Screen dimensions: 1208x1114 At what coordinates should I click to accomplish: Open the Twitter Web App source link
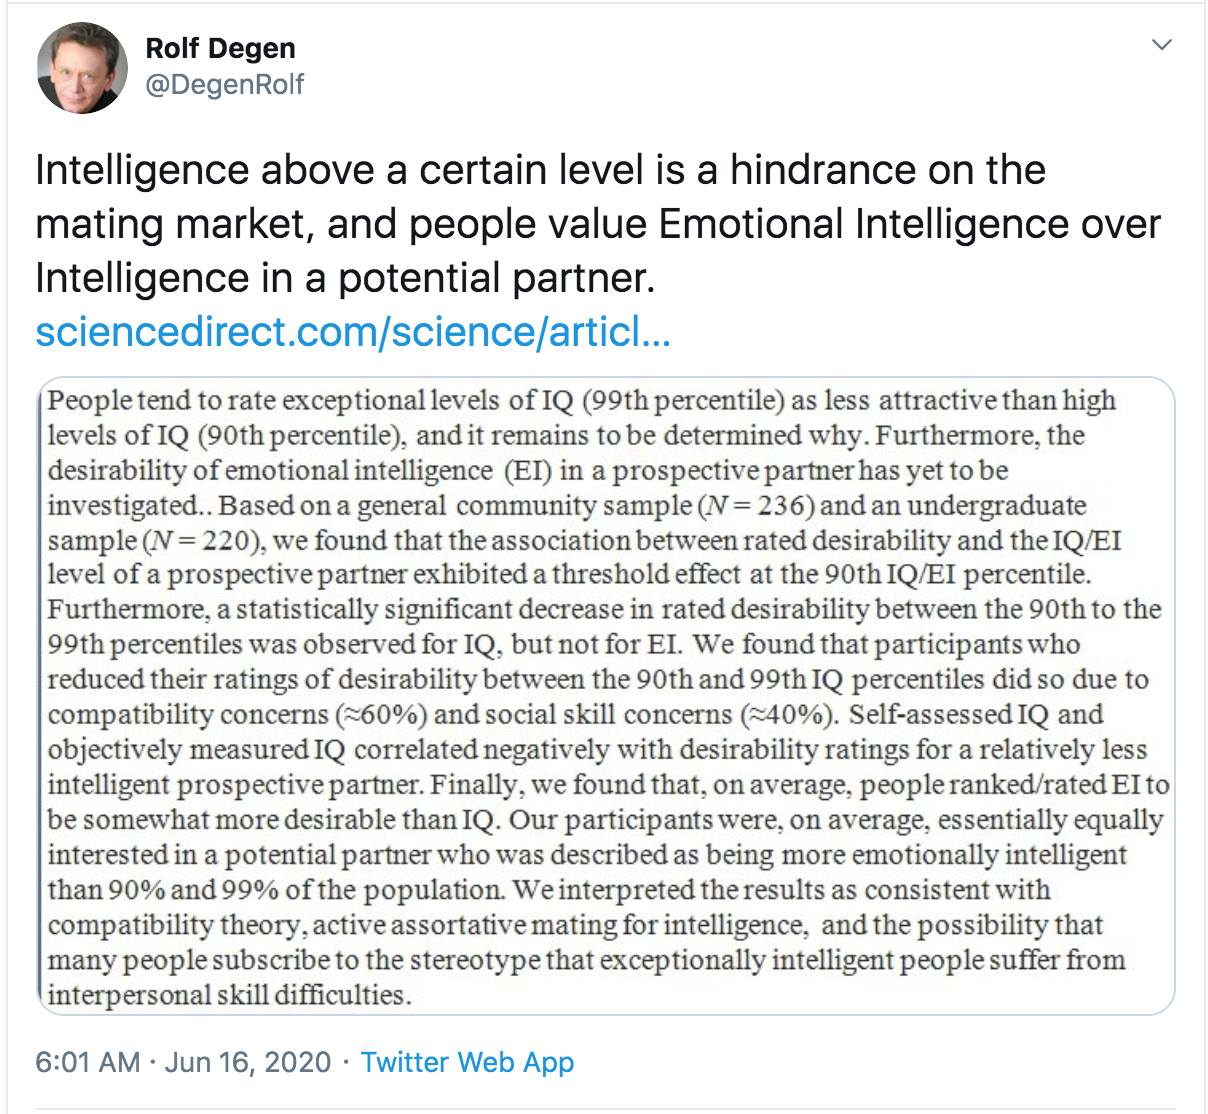point(467,1061)
